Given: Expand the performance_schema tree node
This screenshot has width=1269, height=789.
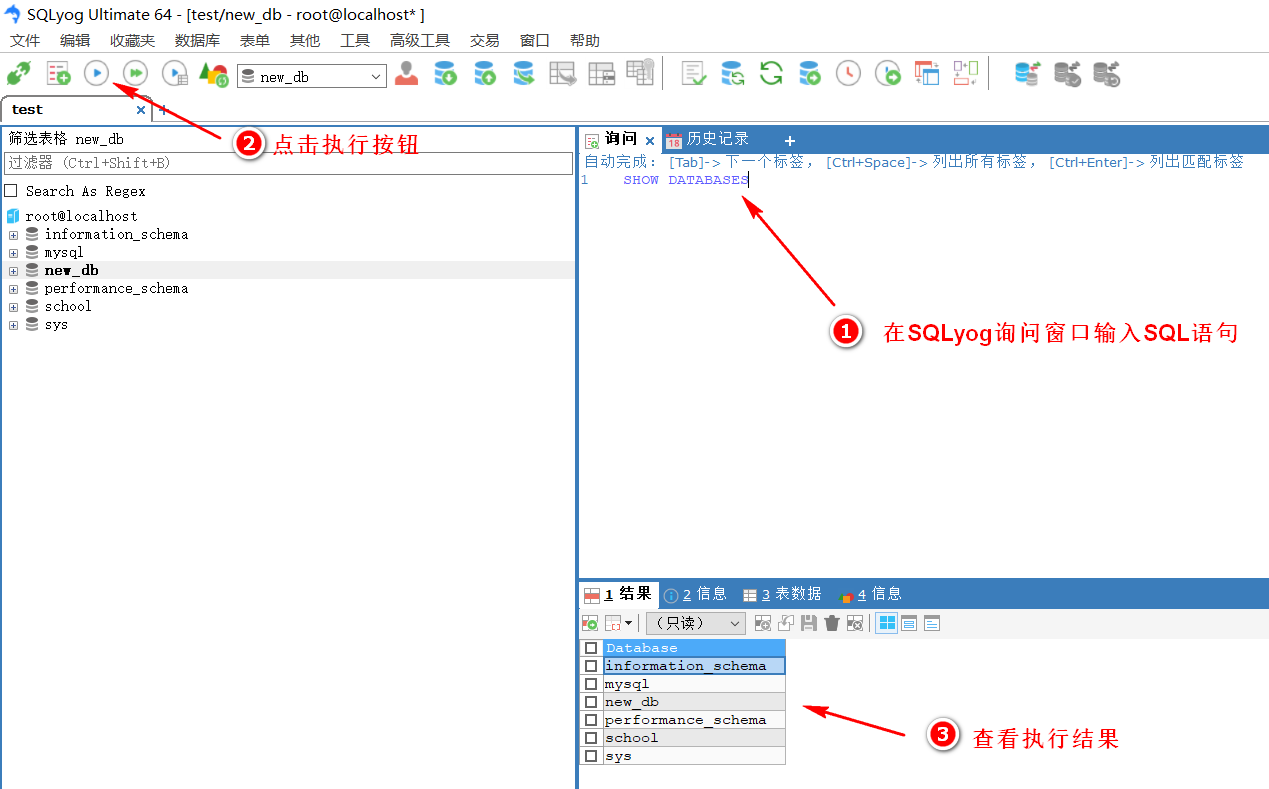Looking at the screenshot, I should (x=14, y=289).
